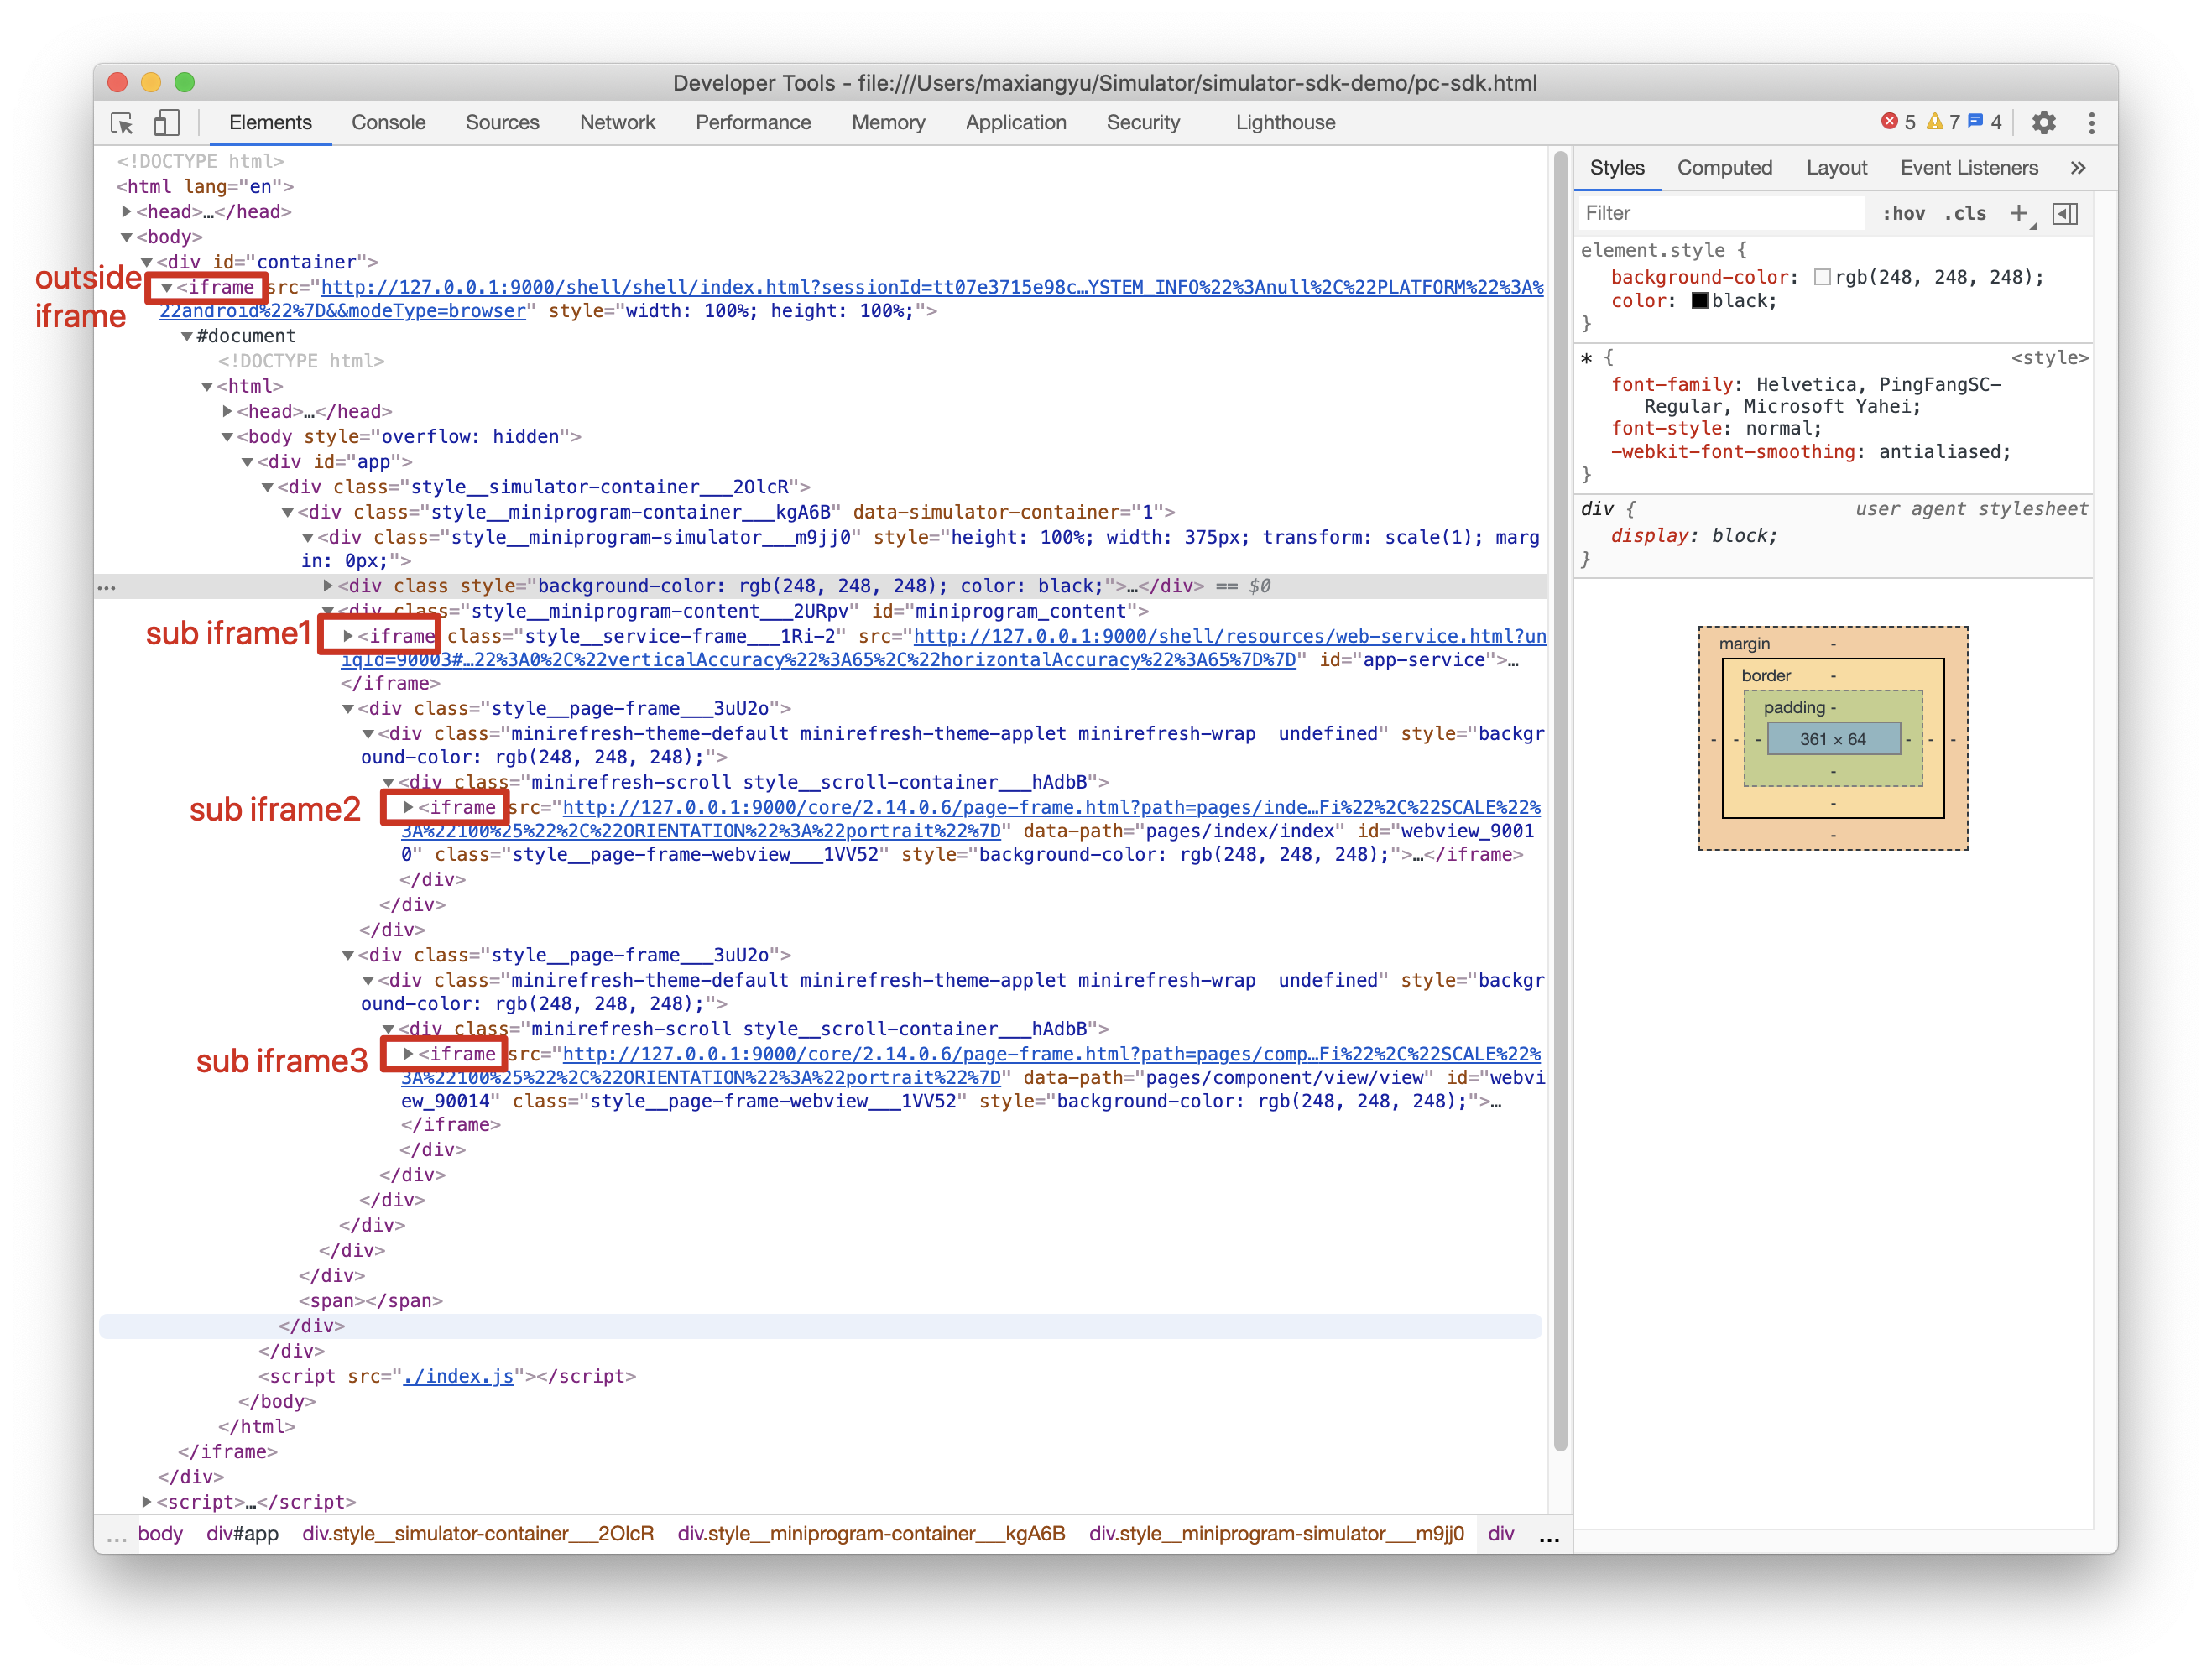Viewport: 2212px width, 1678px height.
Task: Focus the Styles Filter input field
Action: (1722, 214)
